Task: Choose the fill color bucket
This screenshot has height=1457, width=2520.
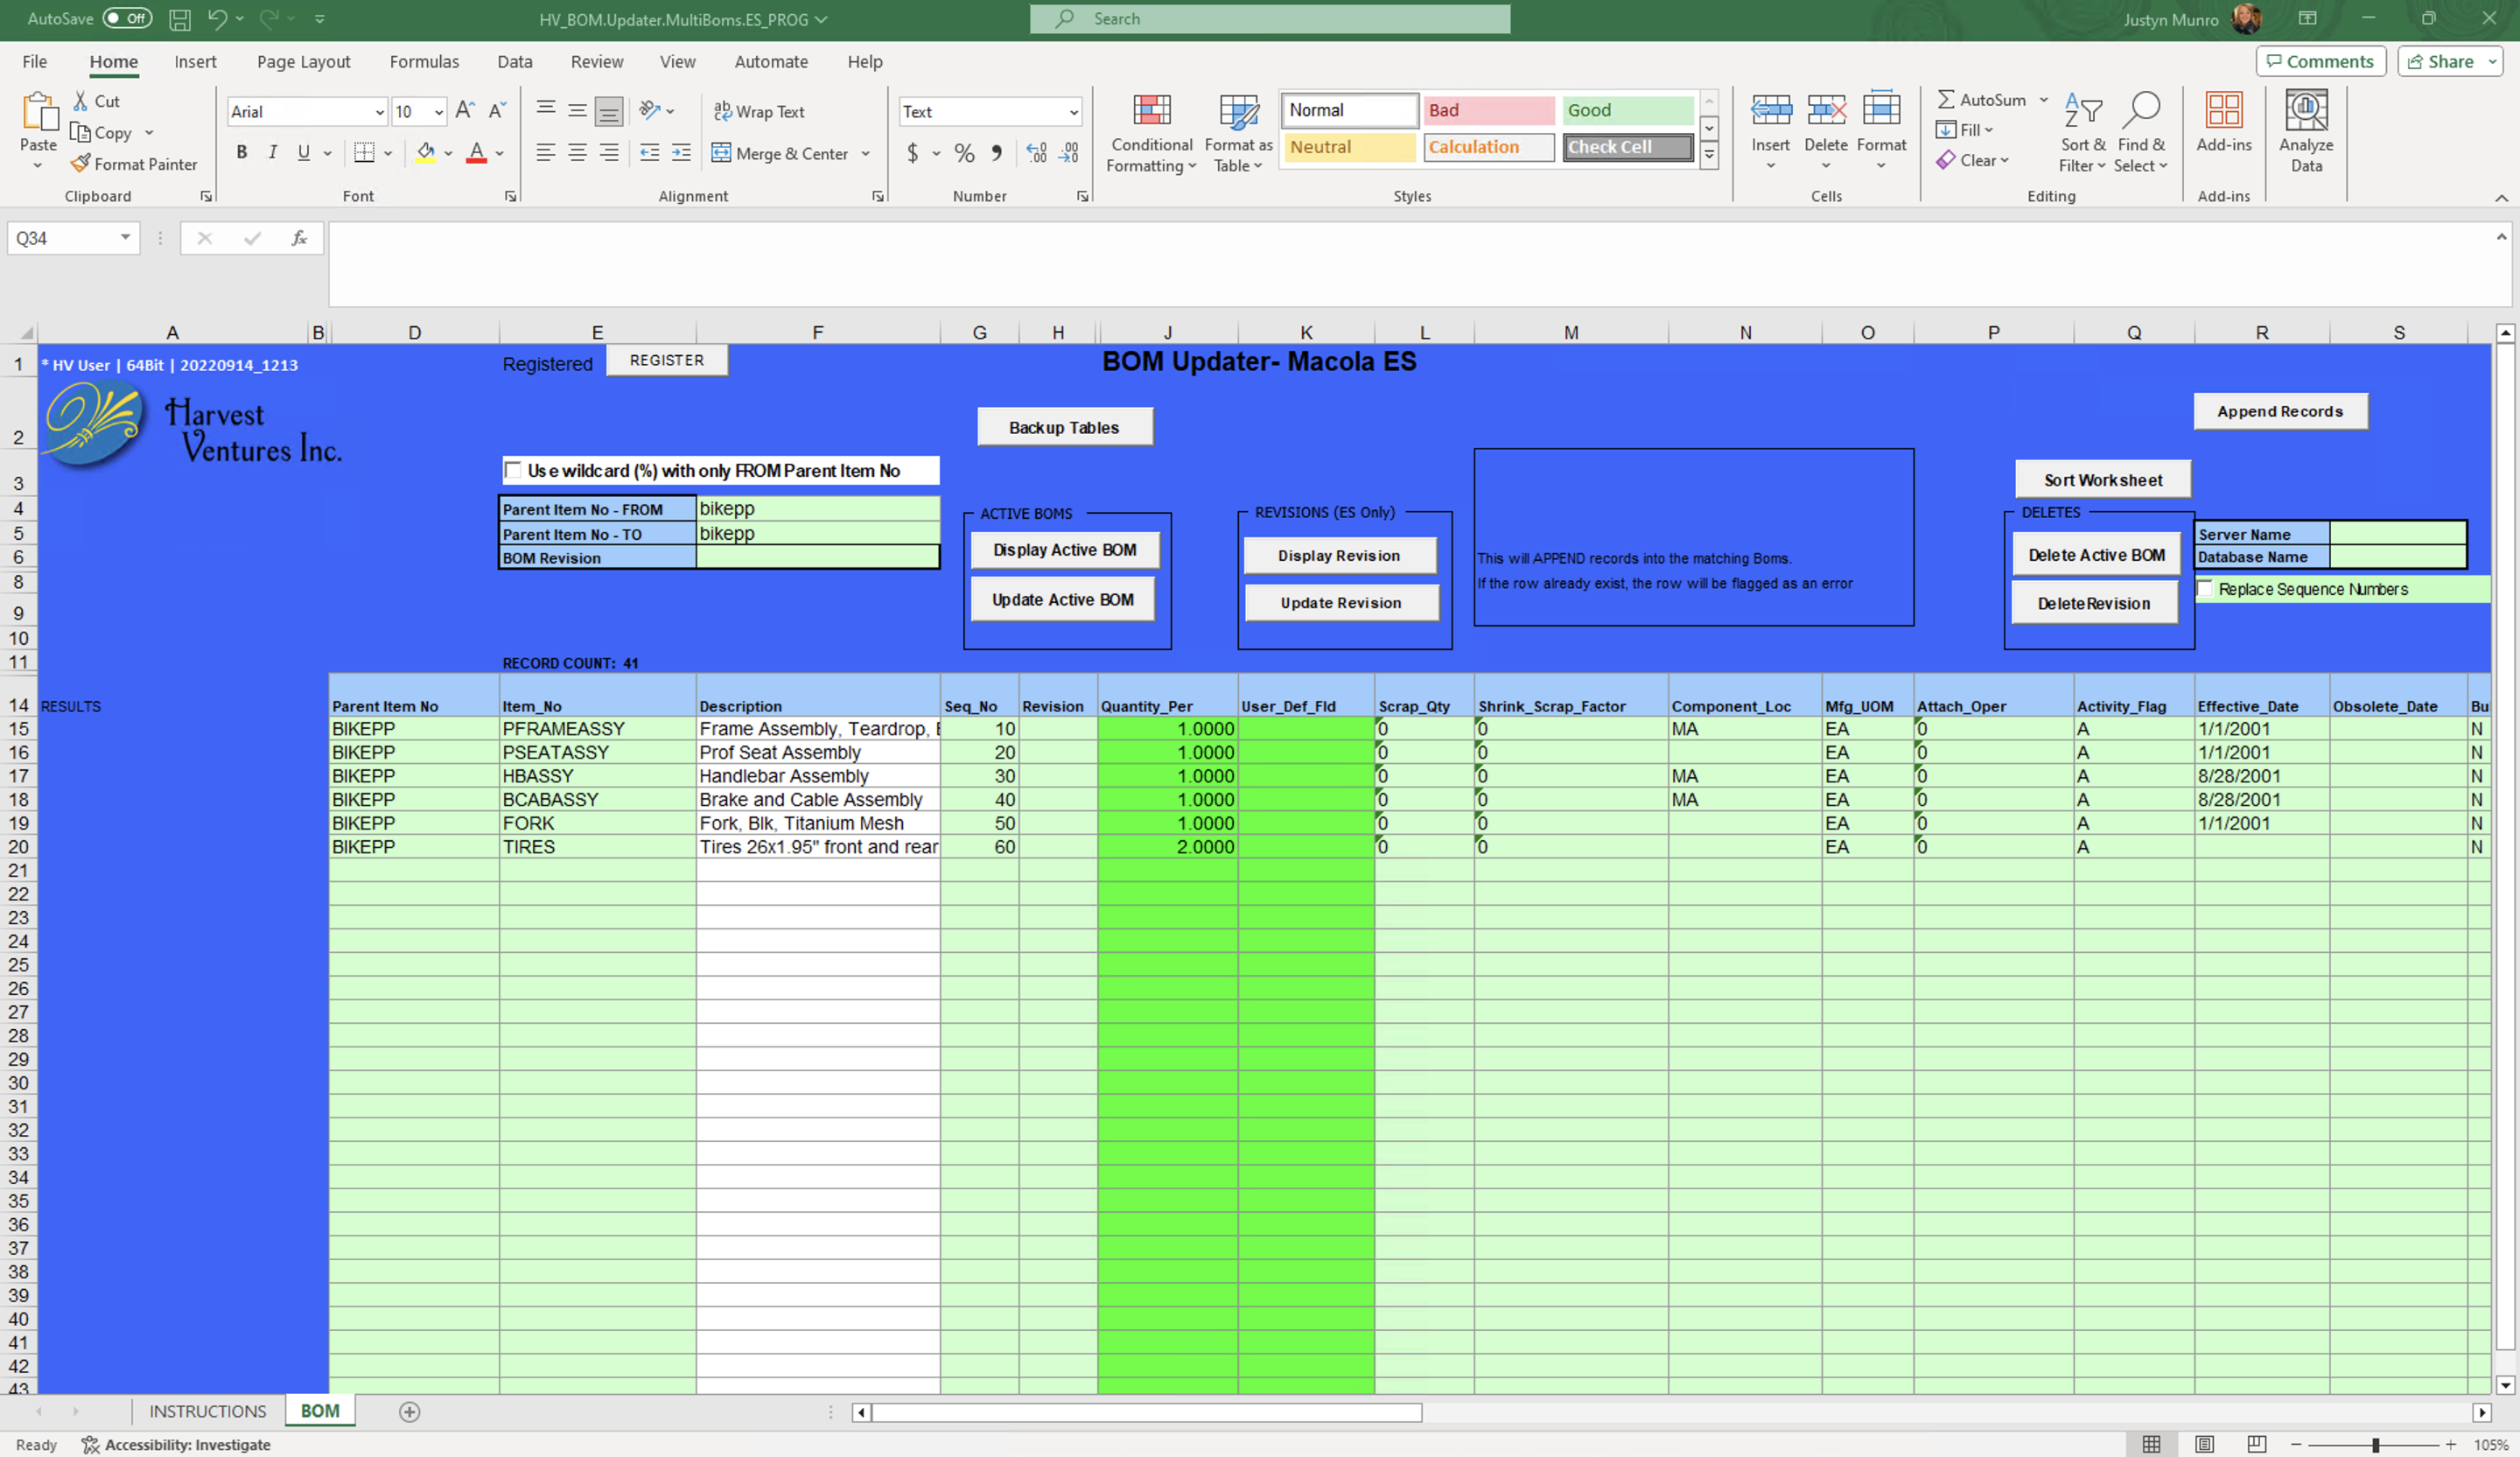Action: [425, 152]
